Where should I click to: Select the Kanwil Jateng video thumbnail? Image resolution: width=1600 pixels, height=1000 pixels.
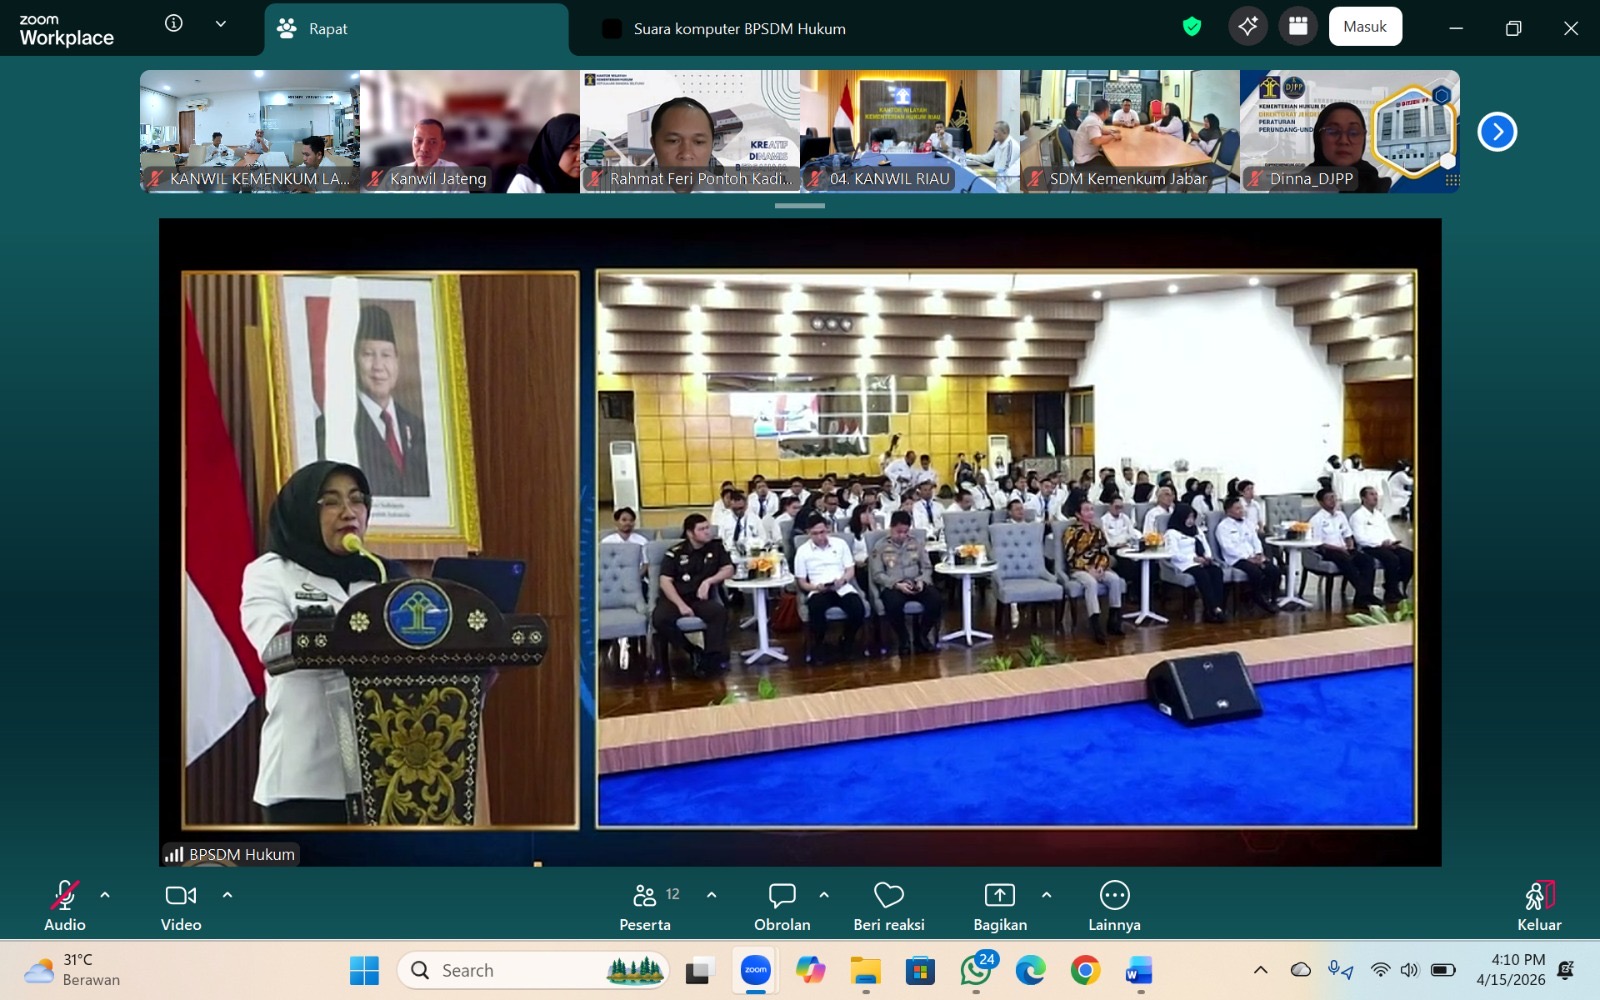click(469, 131)
